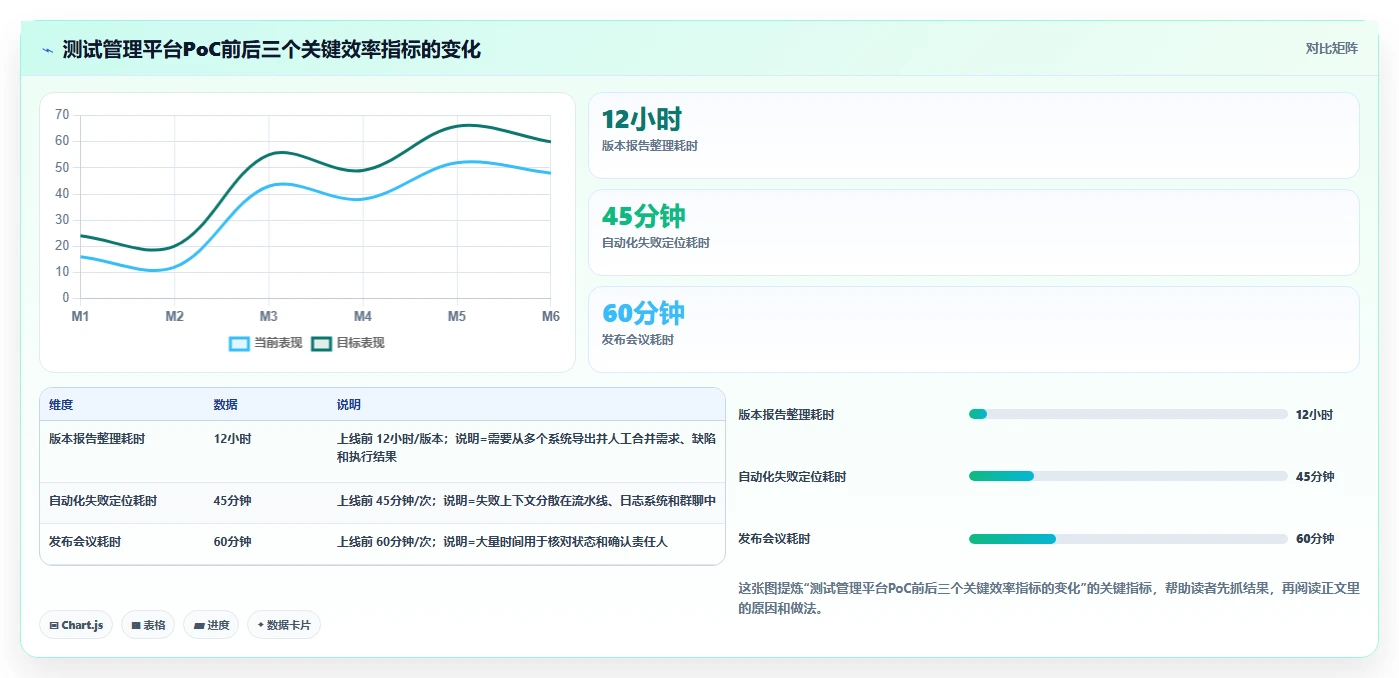Click the M1 axis label on chart
The image size is (1399, 678).
click(80, 316)
